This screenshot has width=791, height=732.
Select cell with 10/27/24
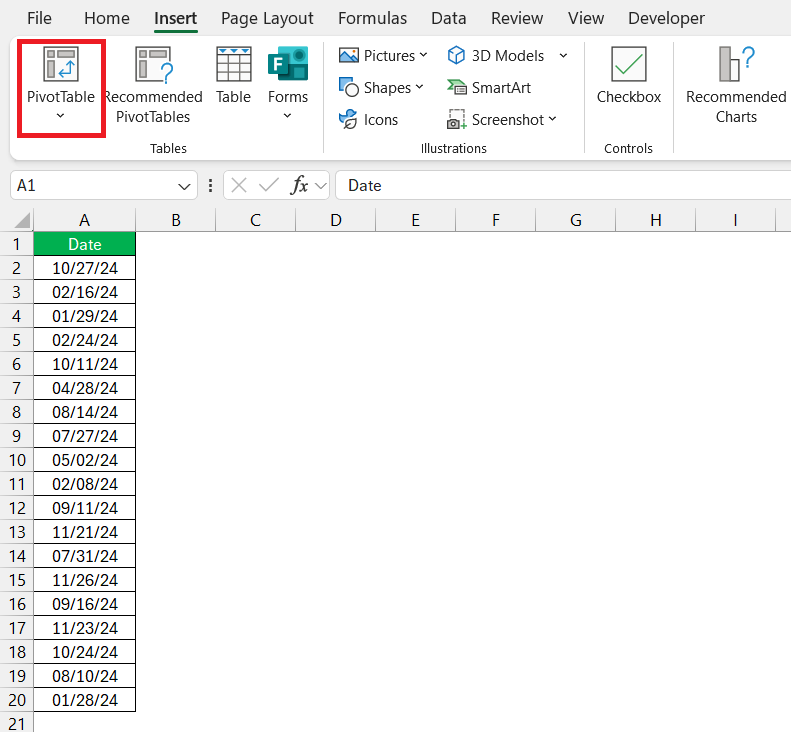click(x=85, y=268)
